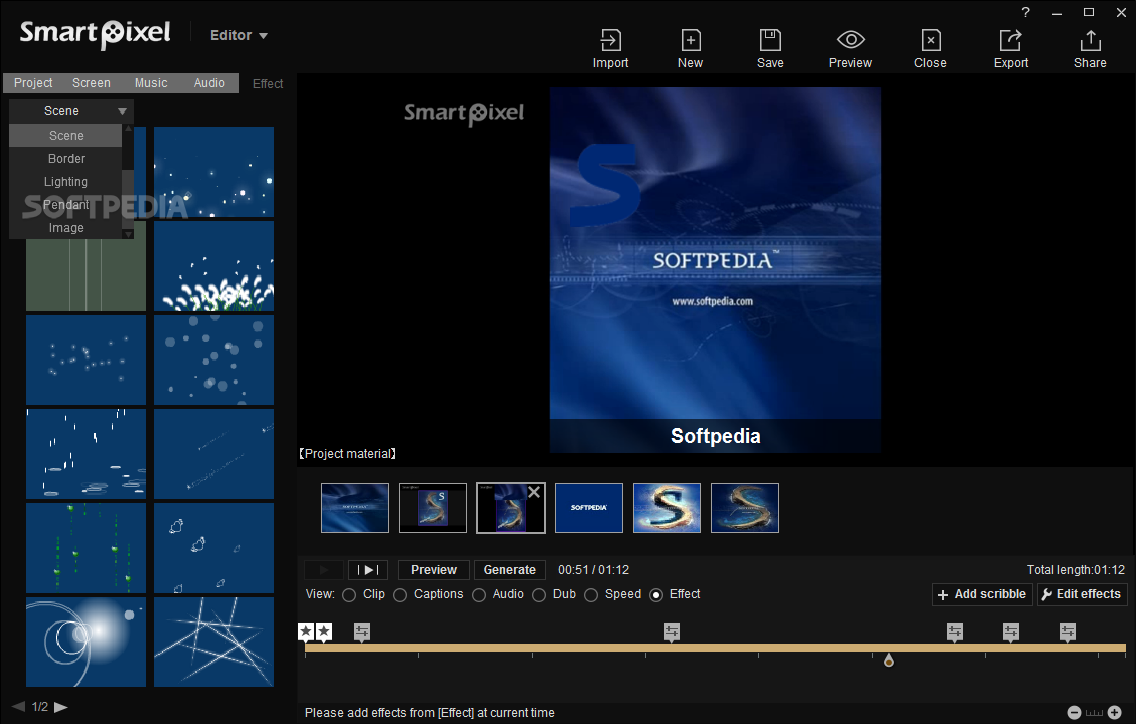This screenshot has width=1136, height=724.
Task: Switch to the Effect tab
Action: (267, 83)
